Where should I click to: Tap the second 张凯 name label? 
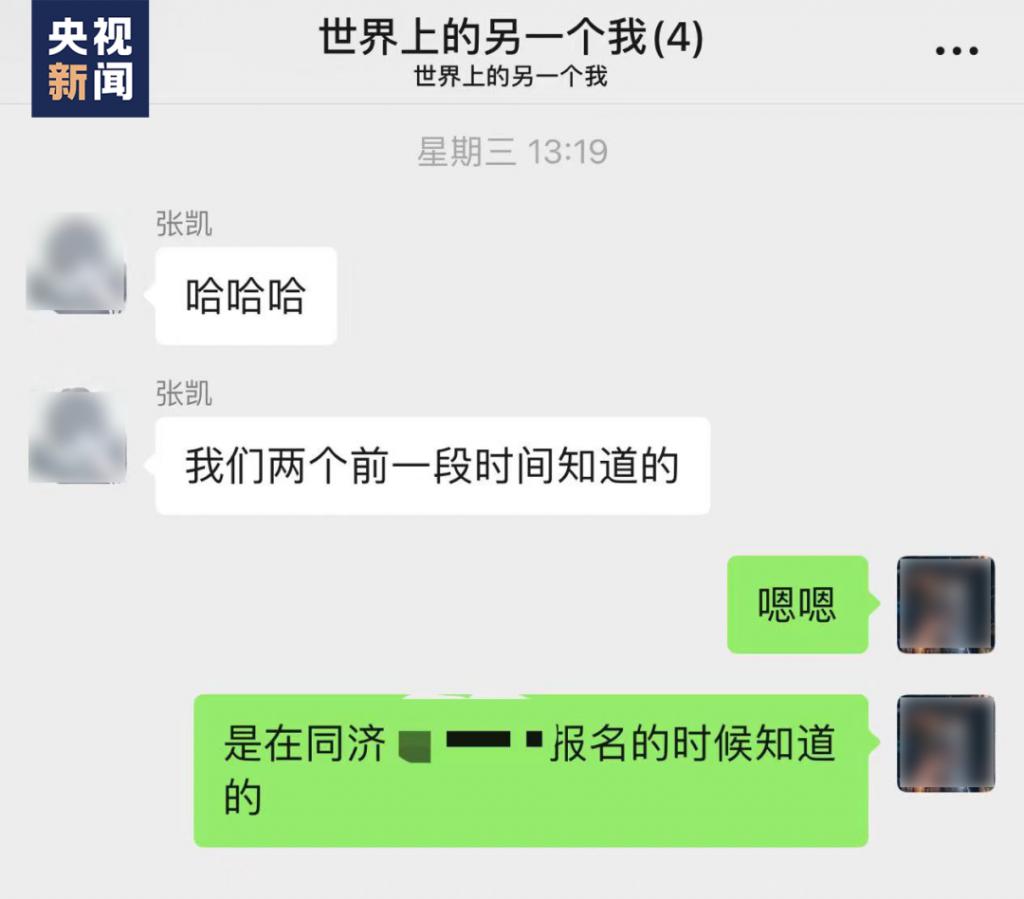tap(184, 394)
